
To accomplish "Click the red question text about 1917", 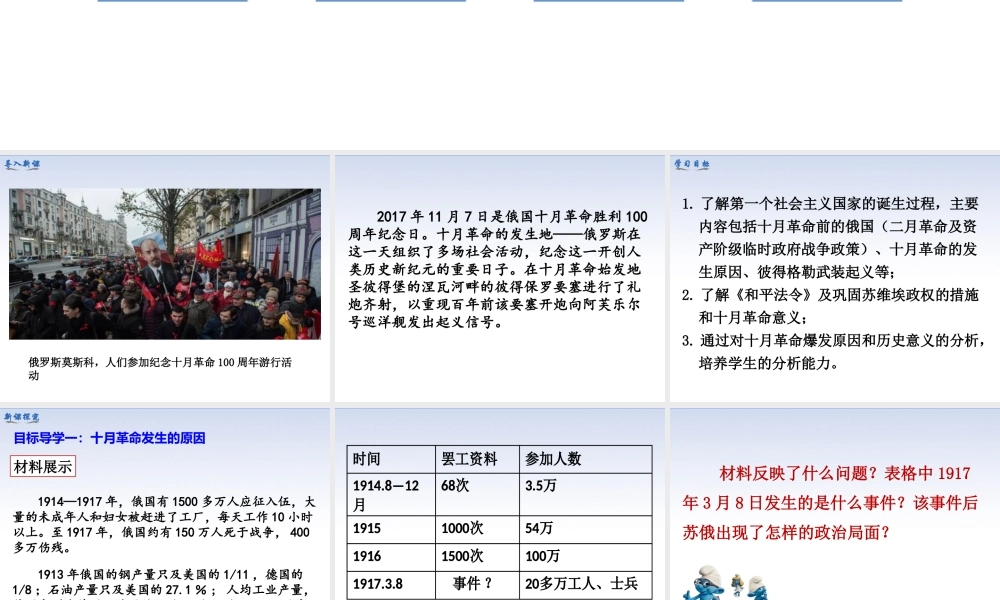I will (833, 498).
